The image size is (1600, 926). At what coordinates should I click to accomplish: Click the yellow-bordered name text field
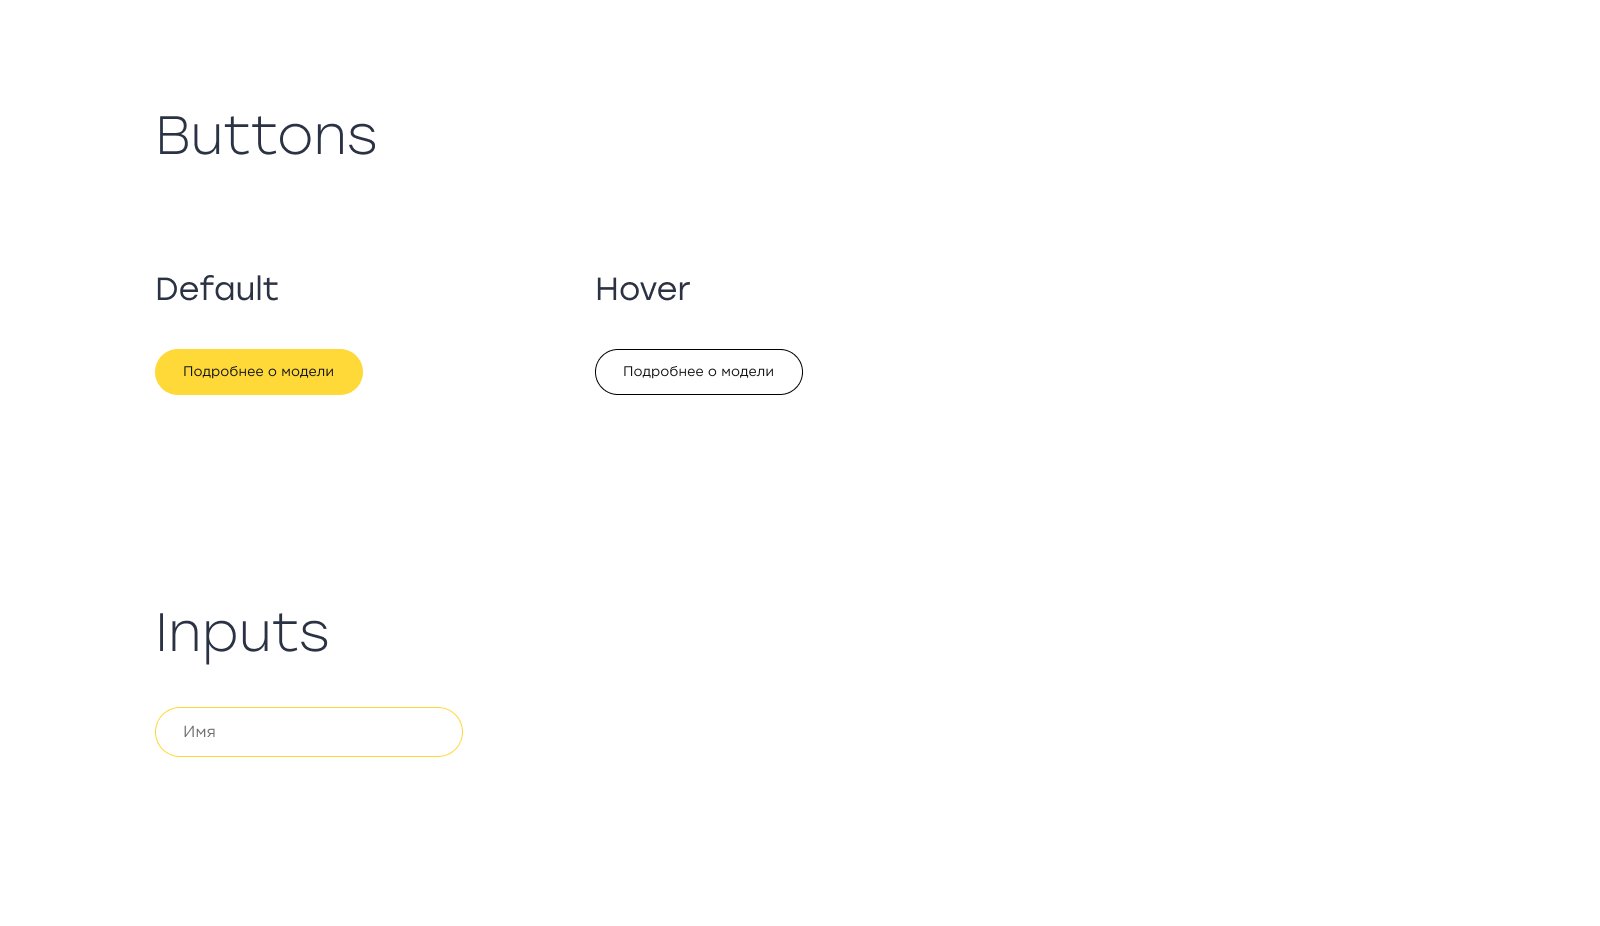[308, 732]
